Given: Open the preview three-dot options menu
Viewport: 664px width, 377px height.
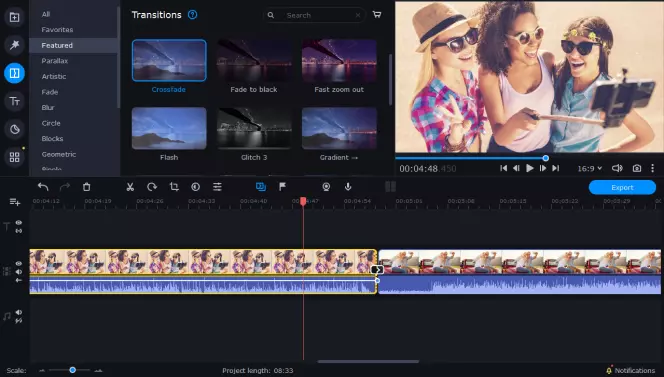Looking at the screenshot, I should pyautogui.click(x=653, y=168).
